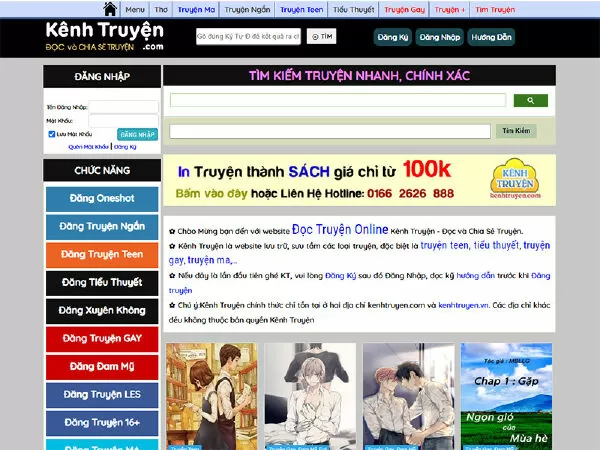Image resolution: width=600 pixels, height=450 pixels.
Task: Click the Hướng Dẫn header button
Action: (x=491, y=37)
